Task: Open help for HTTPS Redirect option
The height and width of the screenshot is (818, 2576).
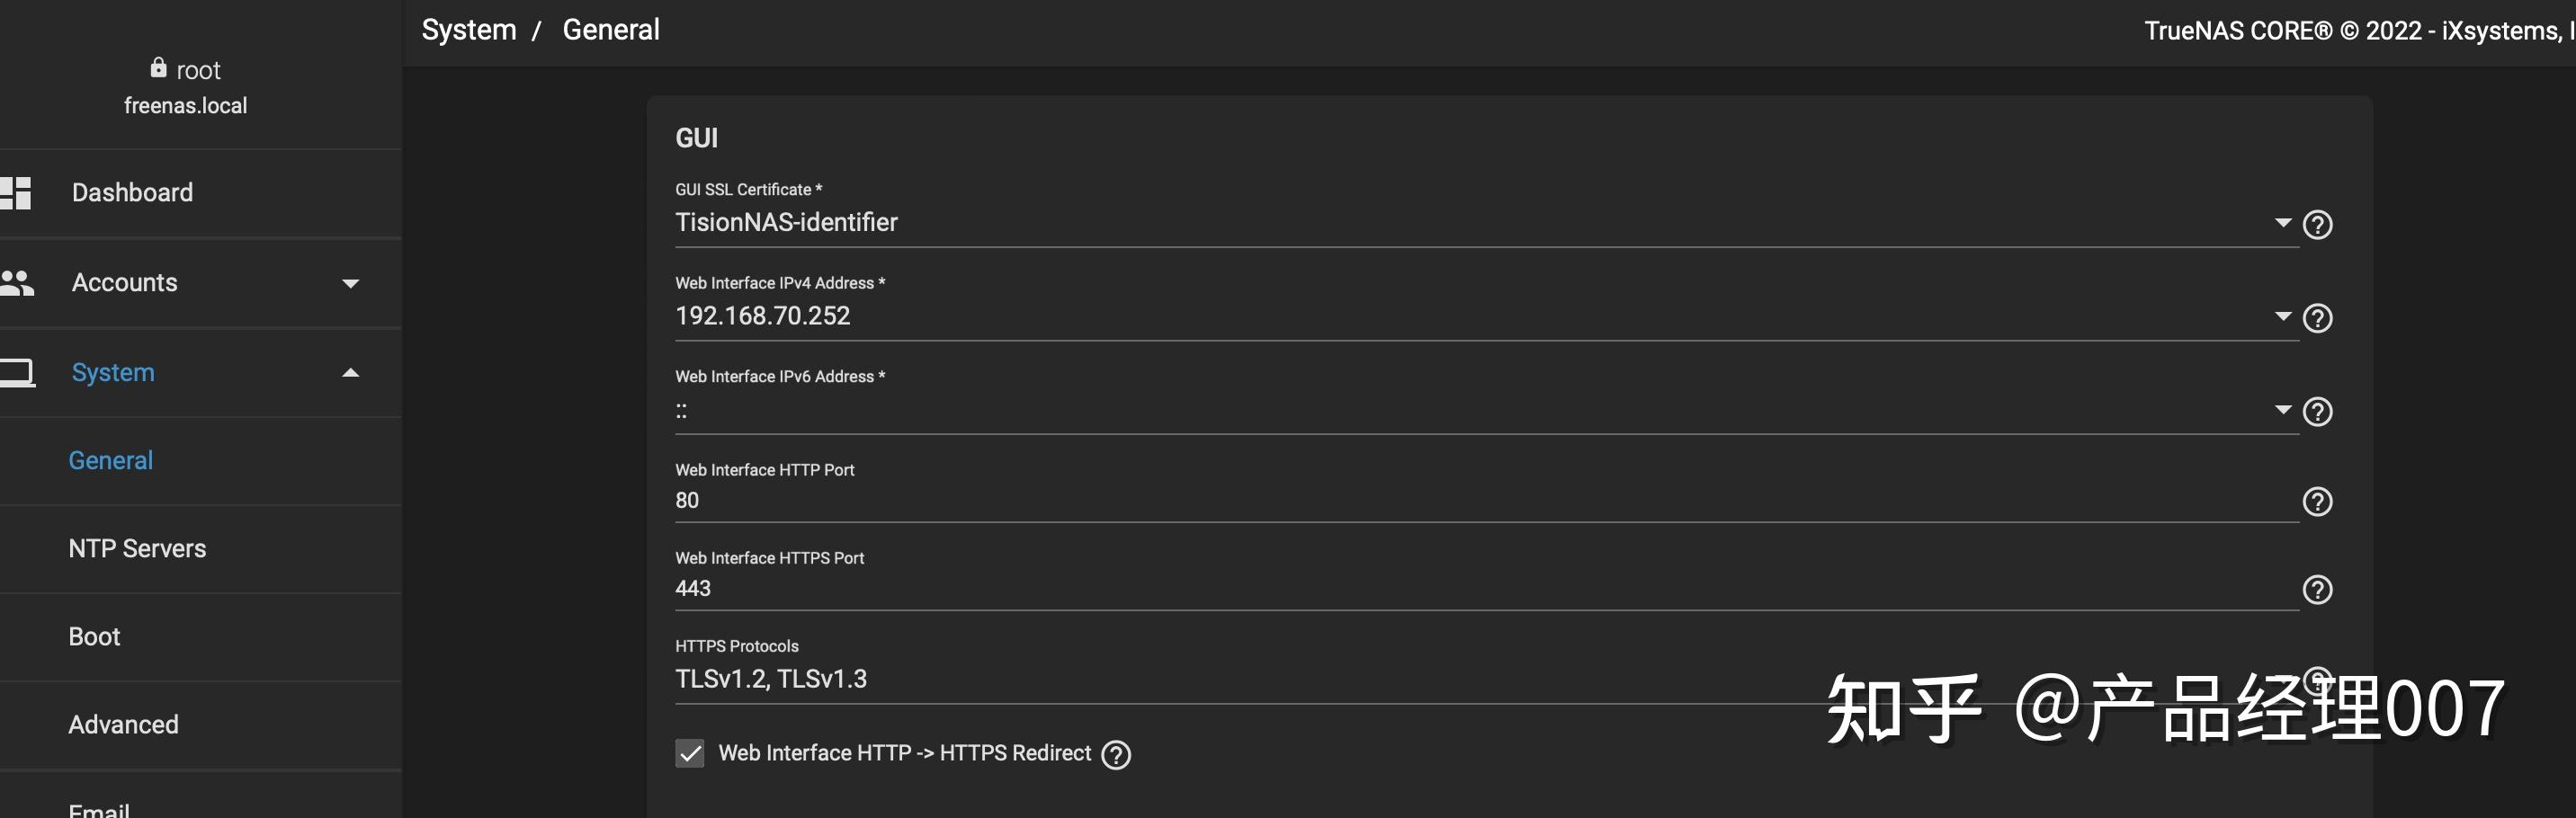Action: 1115,755
